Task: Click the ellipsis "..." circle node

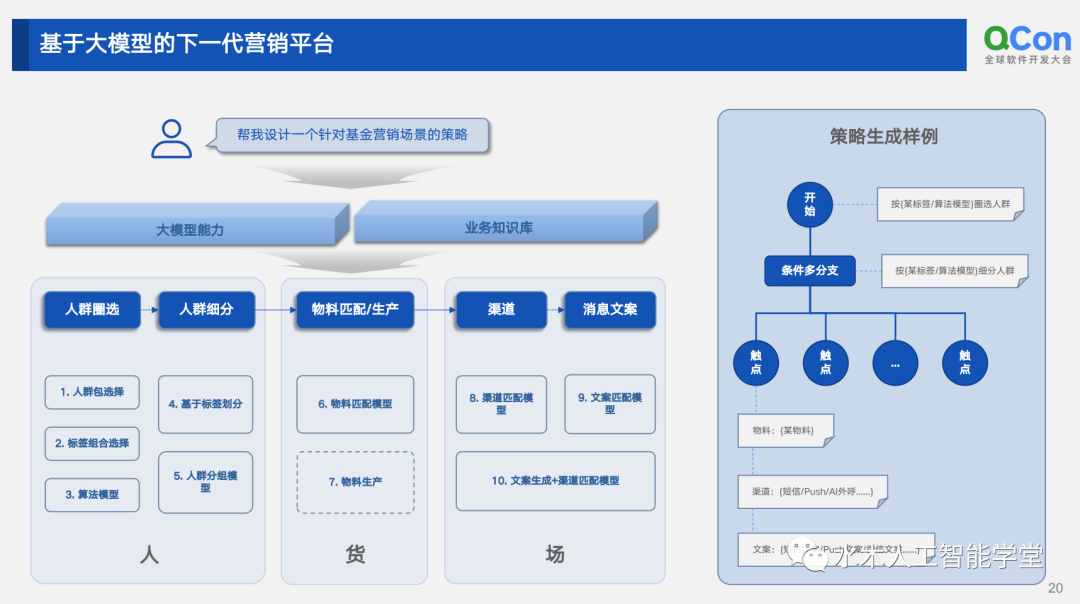Action: click(x=895, y=363)
